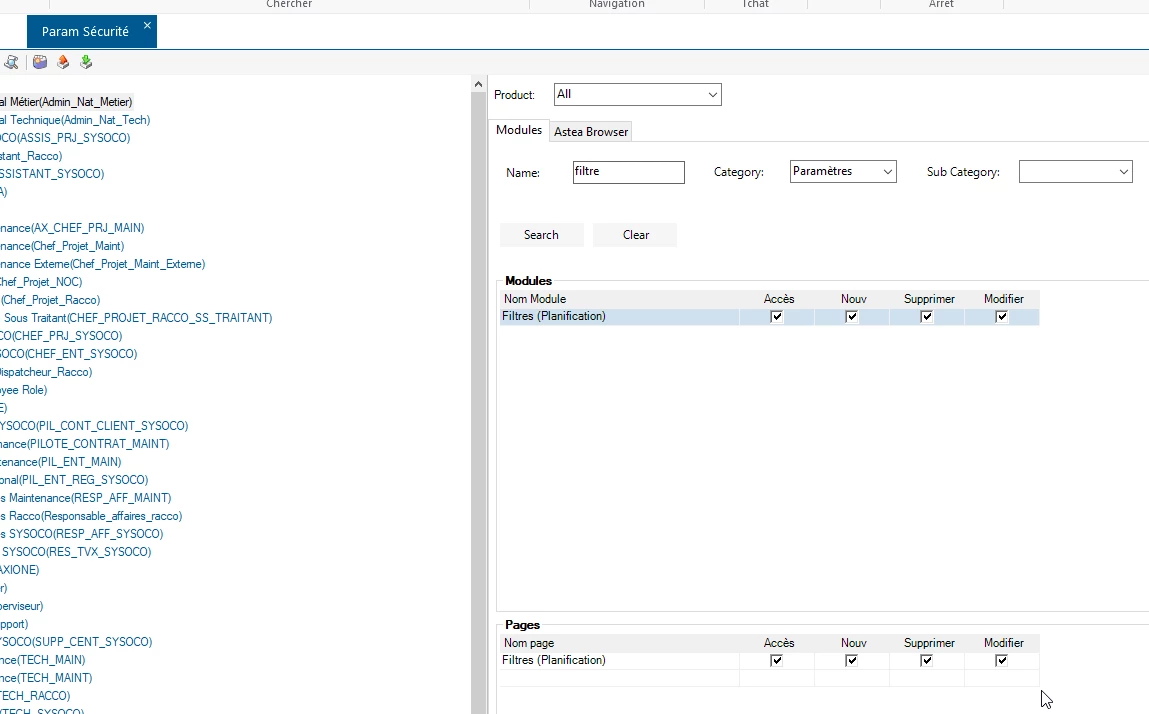Toggle Nouv checkbox in Pages row

click(852, 660)
